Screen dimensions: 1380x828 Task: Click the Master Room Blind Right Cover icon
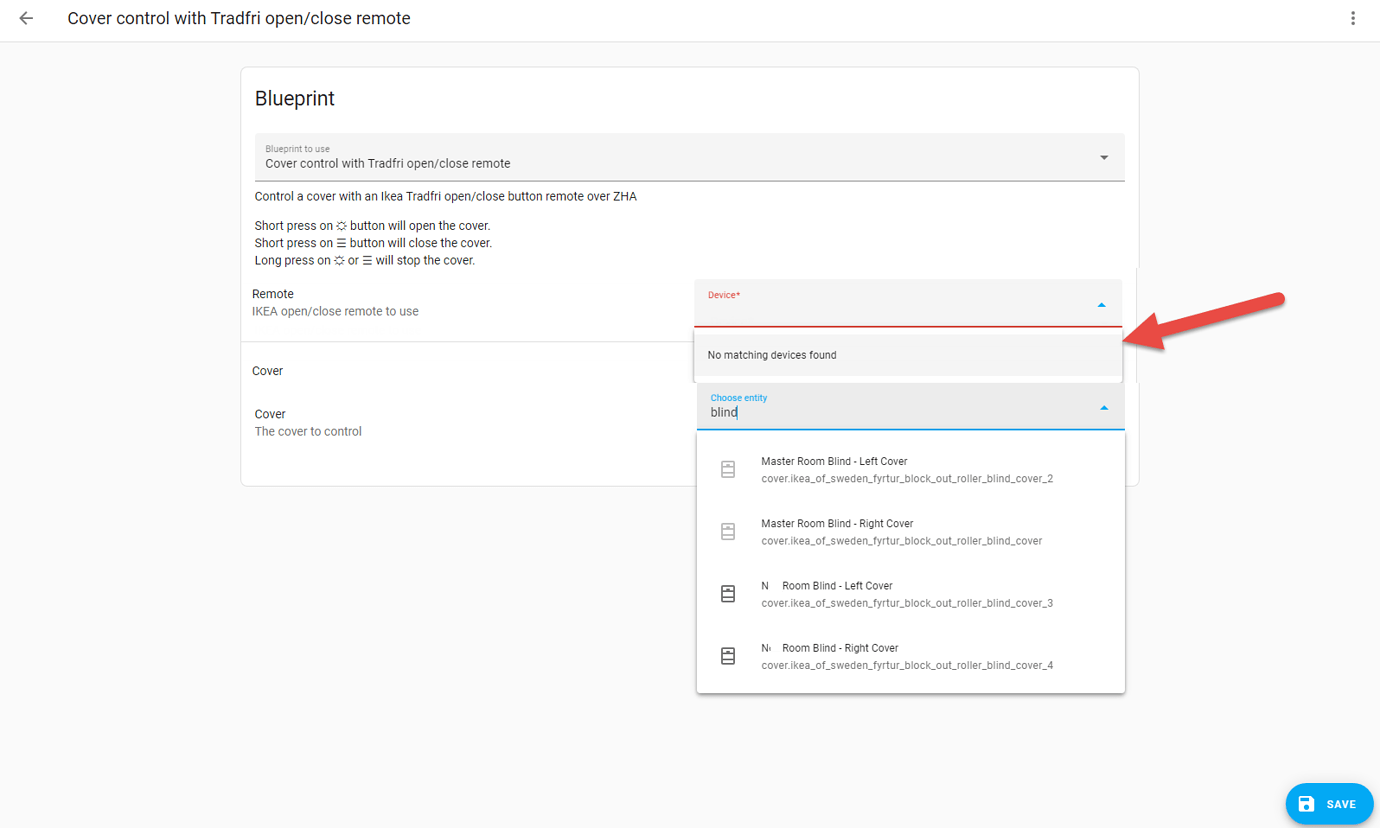[x=728, y=532]
